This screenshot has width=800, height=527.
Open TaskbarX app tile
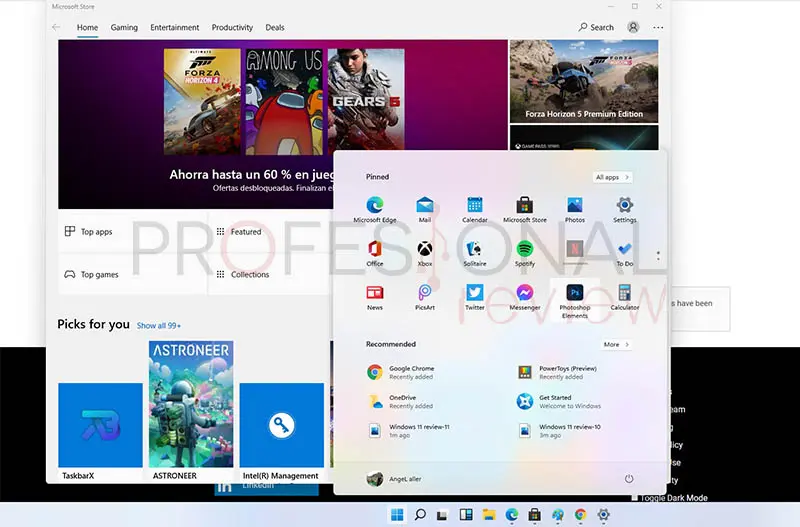coord(100,432)
